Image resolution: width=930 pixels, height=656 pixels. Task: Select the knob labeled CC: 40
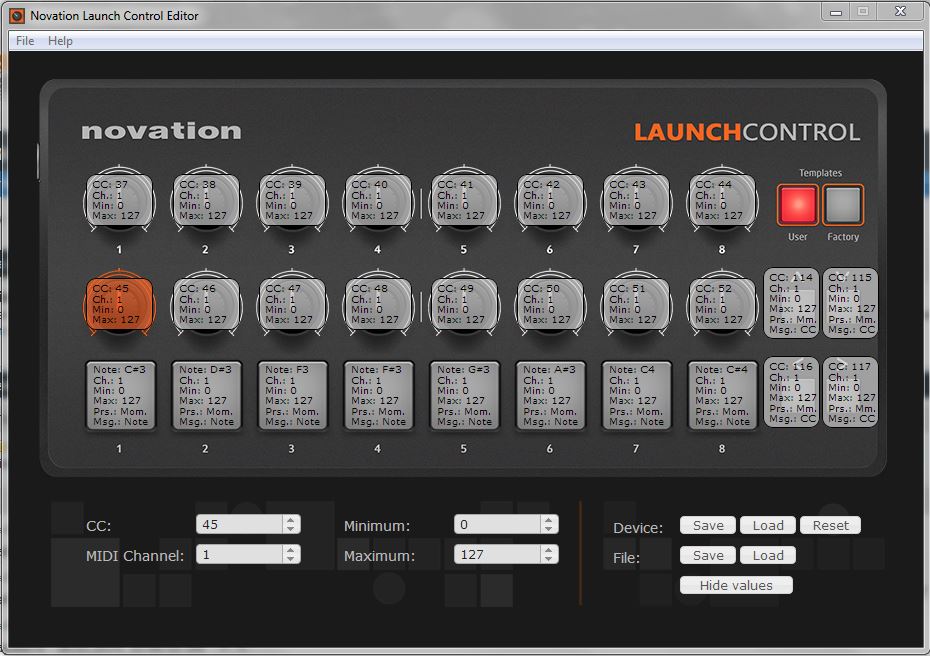(x=377, y=200)
